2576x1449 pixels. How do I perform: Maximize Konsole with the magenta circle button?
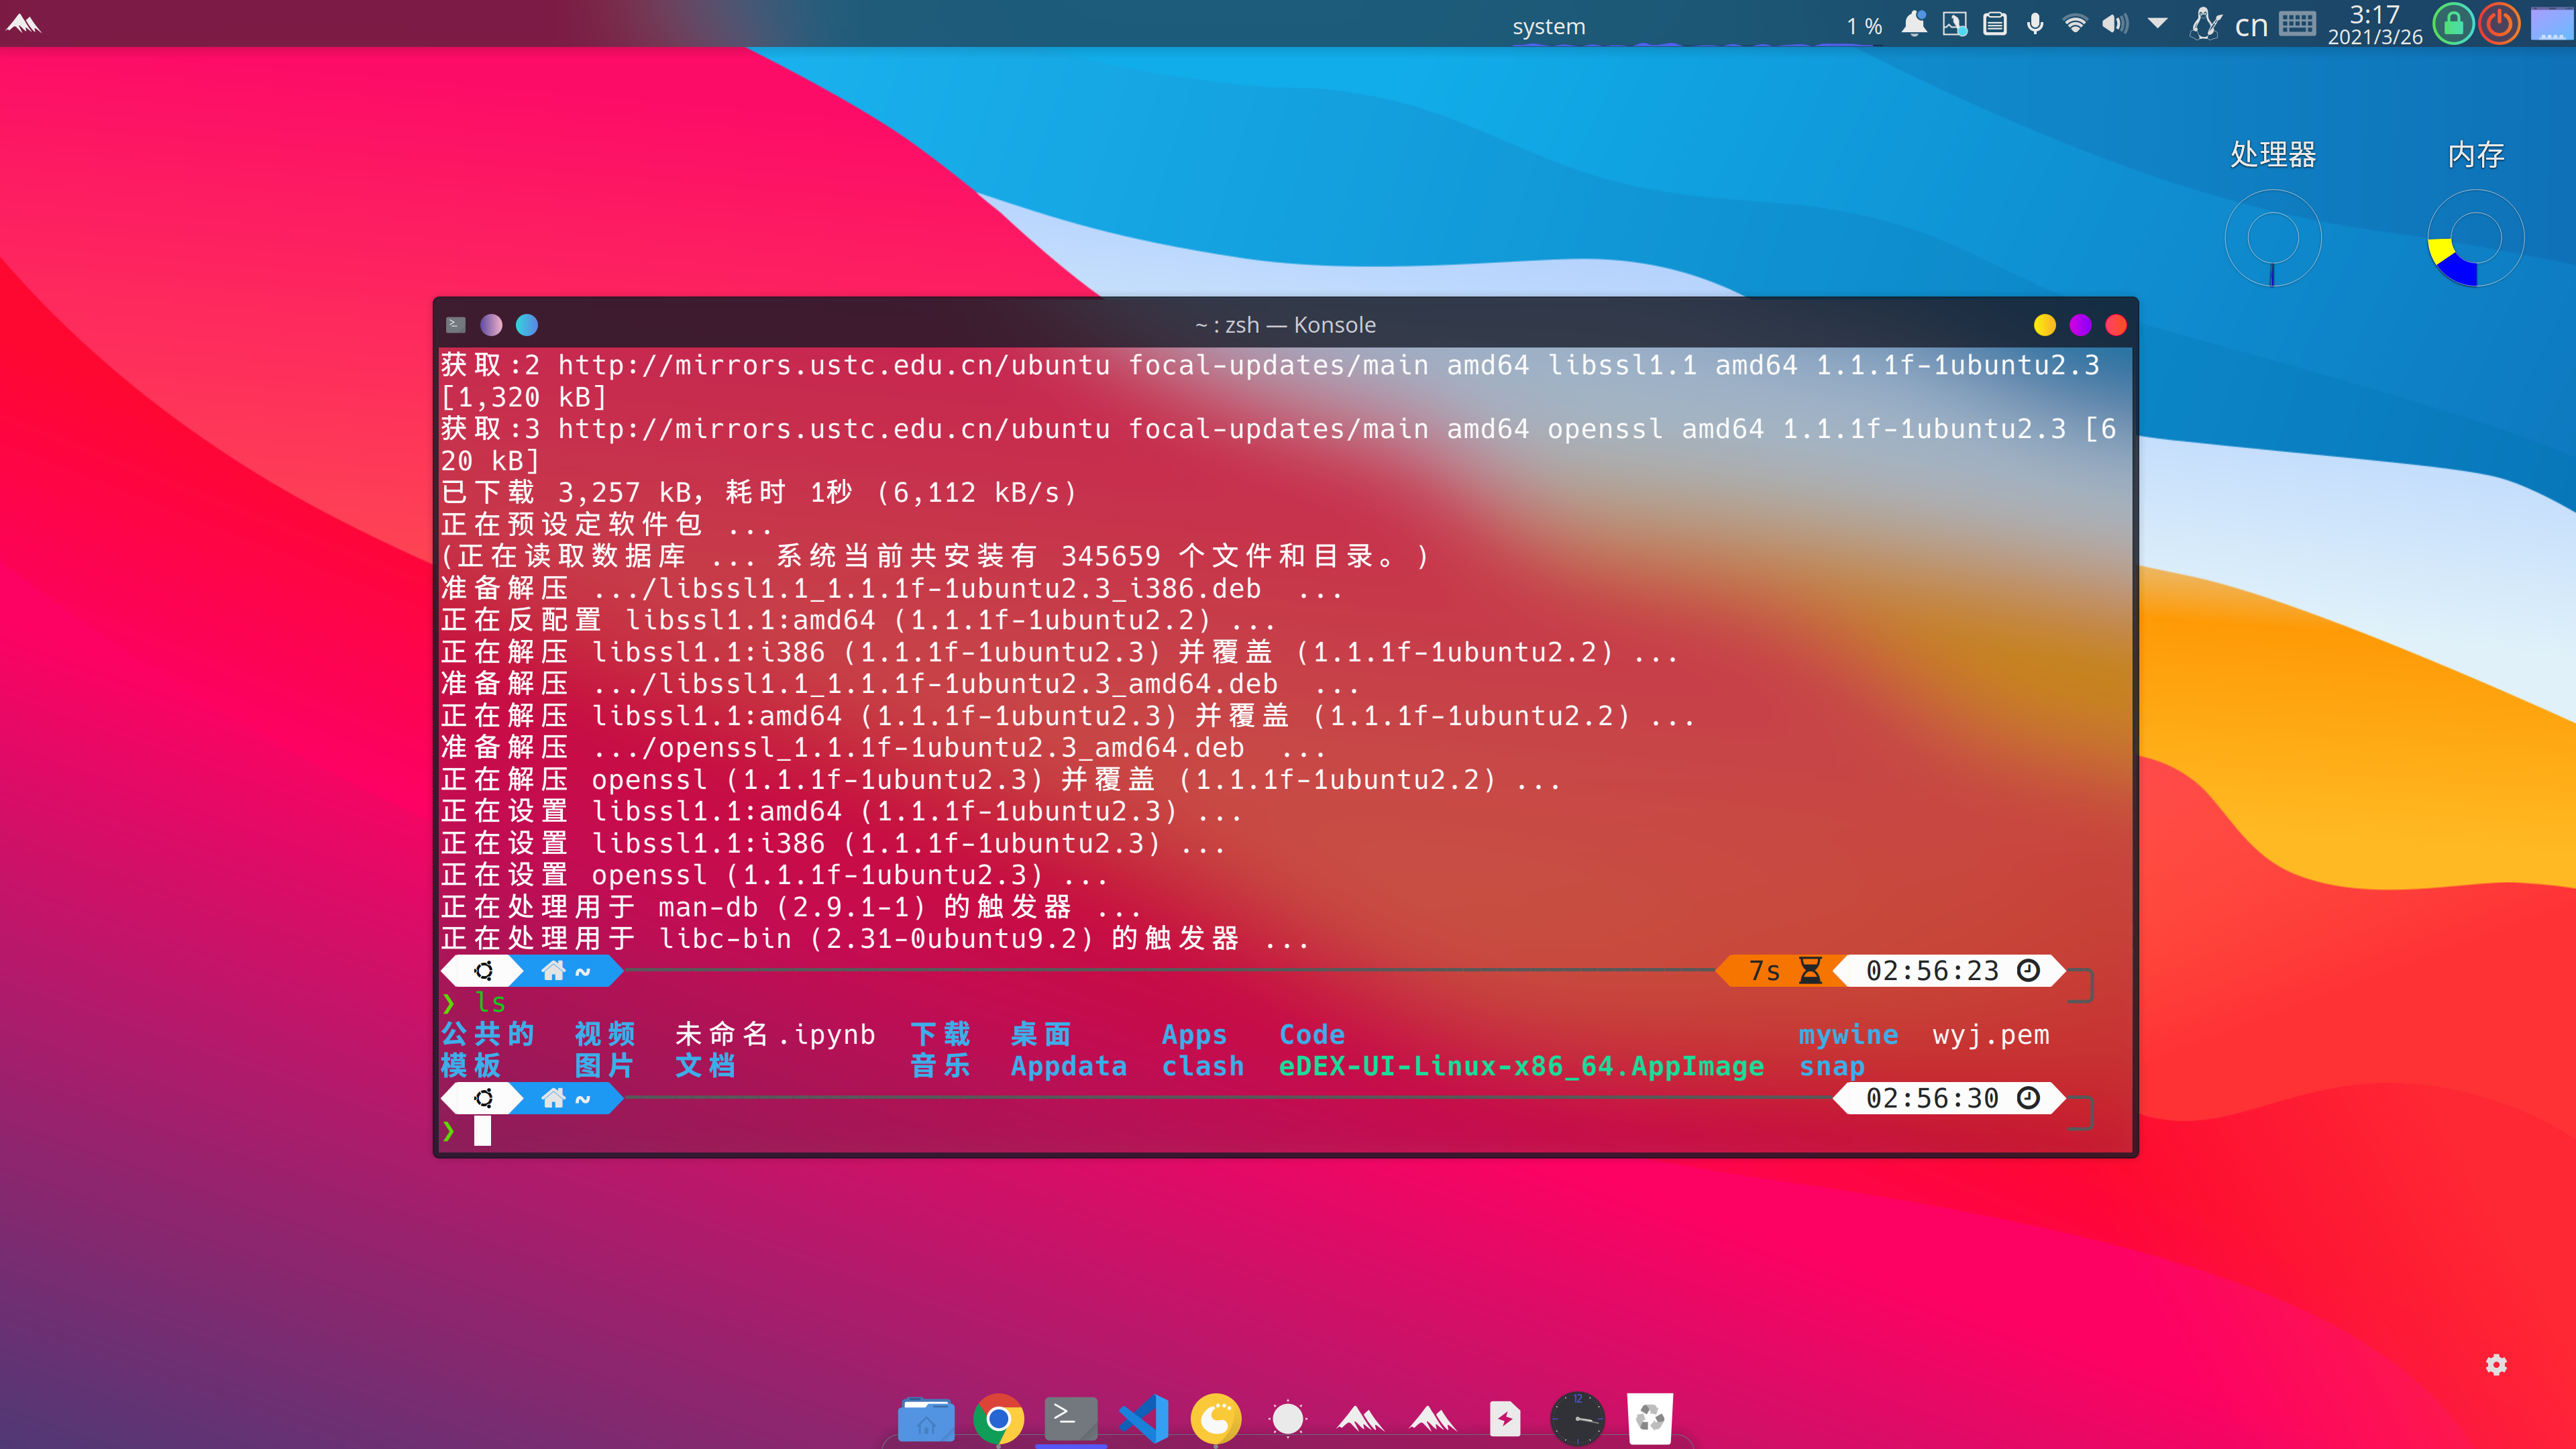pos(2080,325)
